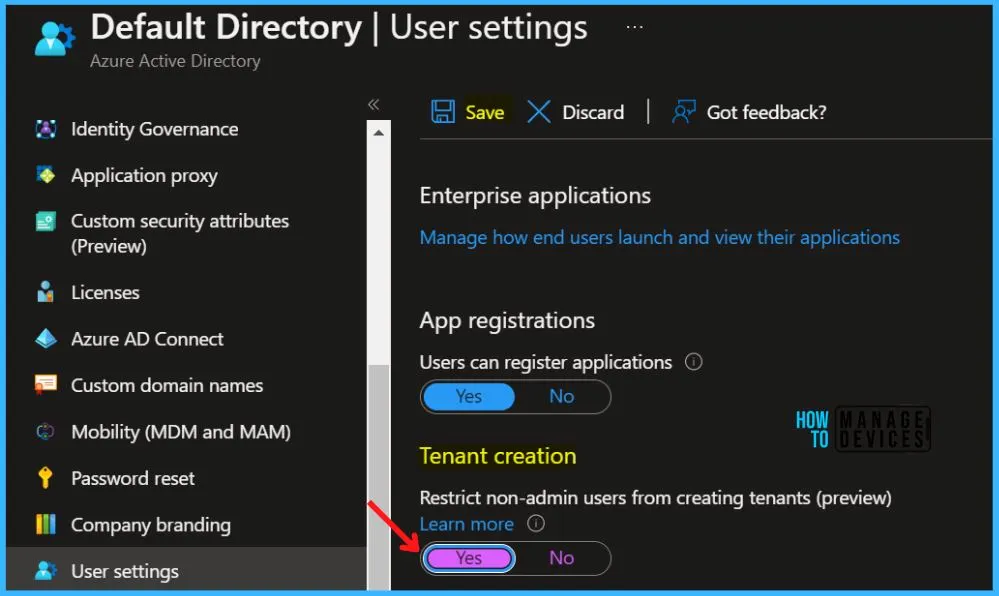Click the Custom security attributes icon

46,221
